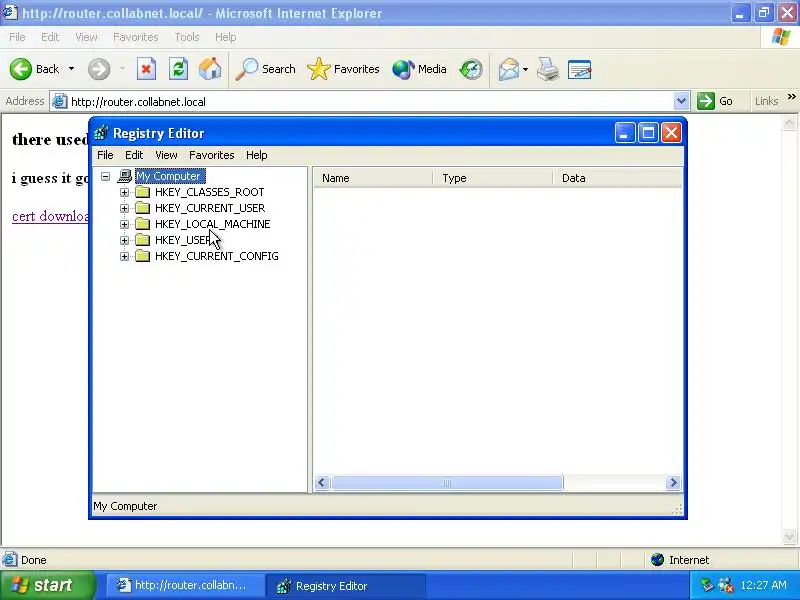Click the Registry Editor title bar icon
800x600 pixels.
[101, 133]
